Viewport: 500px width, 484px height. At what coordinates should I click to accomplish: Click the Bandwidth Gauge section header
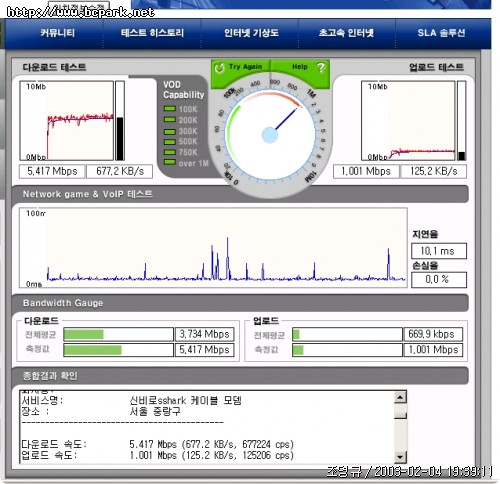coord(63,303)
